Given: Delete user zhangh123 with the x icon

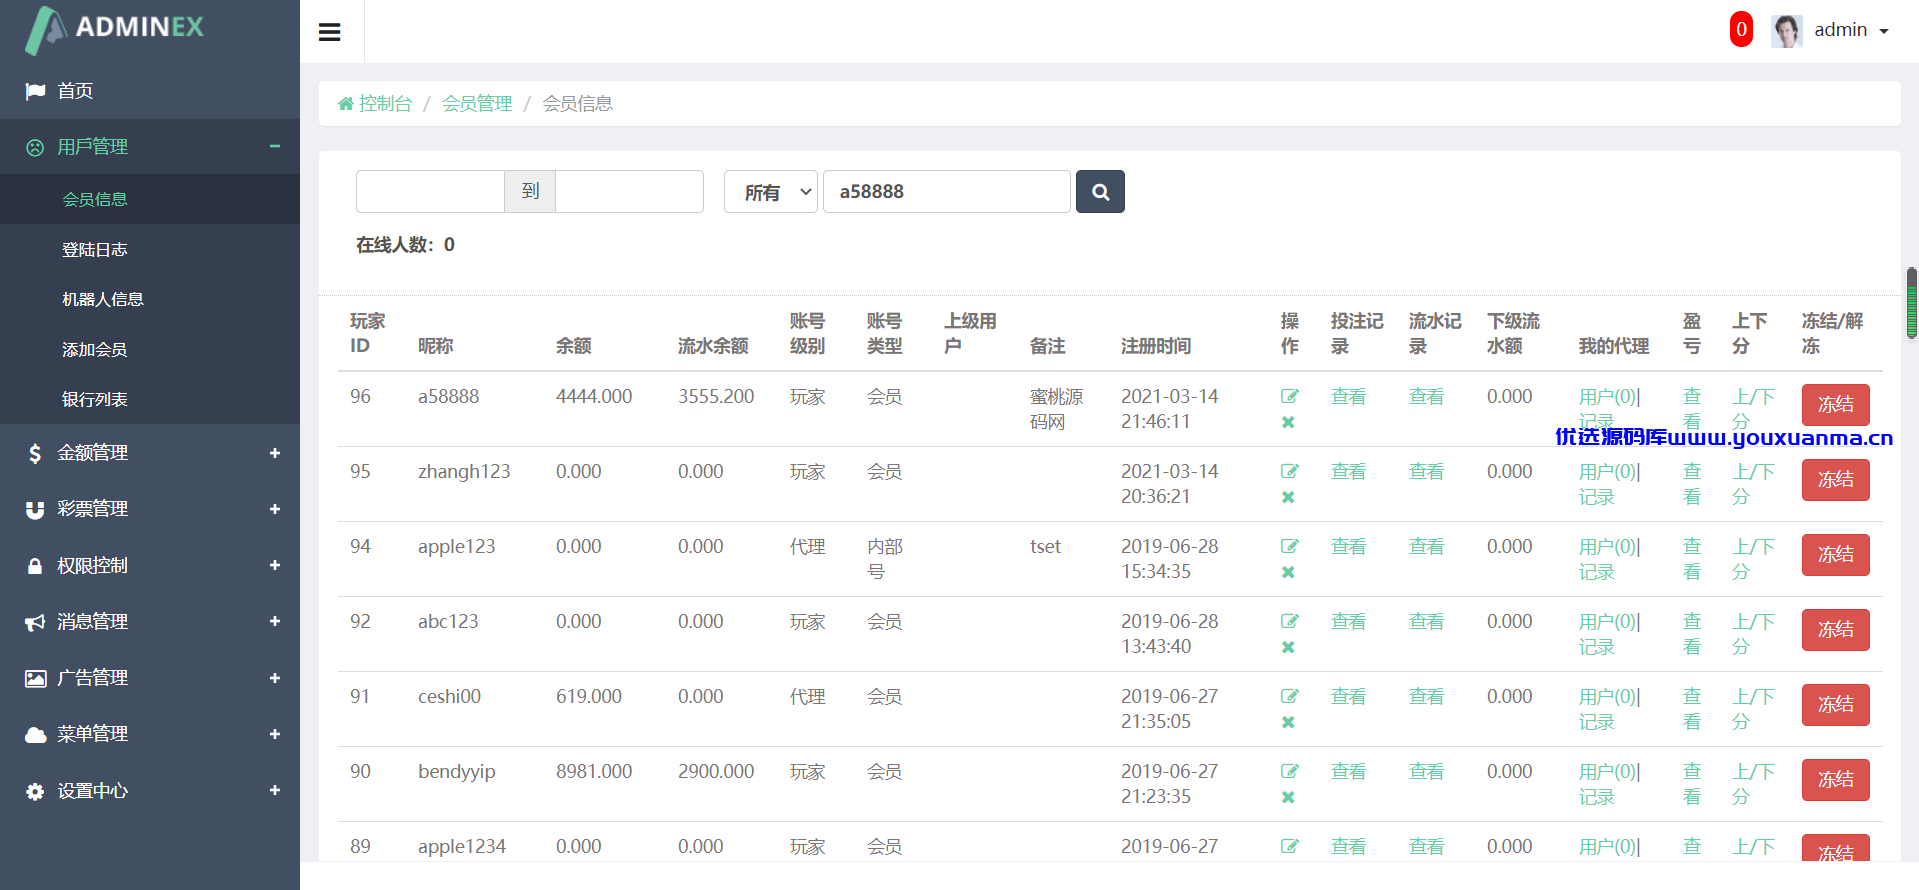Looking at the screenshot, I should click(1288, 497).
